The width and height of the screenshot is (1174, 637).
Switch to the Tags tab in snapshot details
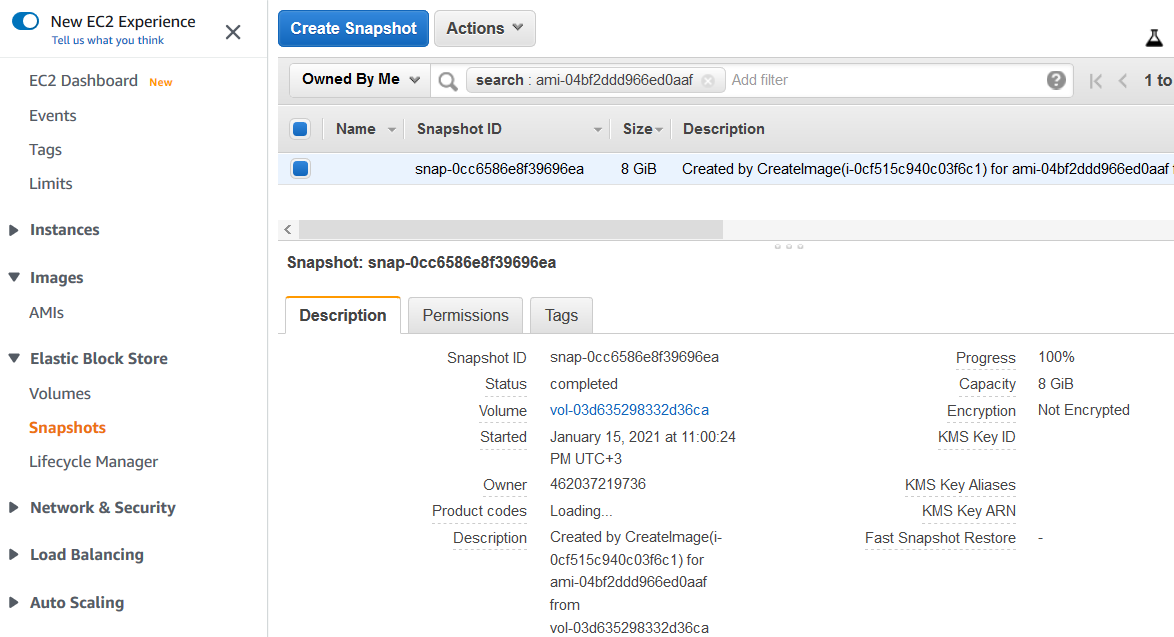click(x=562, y=315)
